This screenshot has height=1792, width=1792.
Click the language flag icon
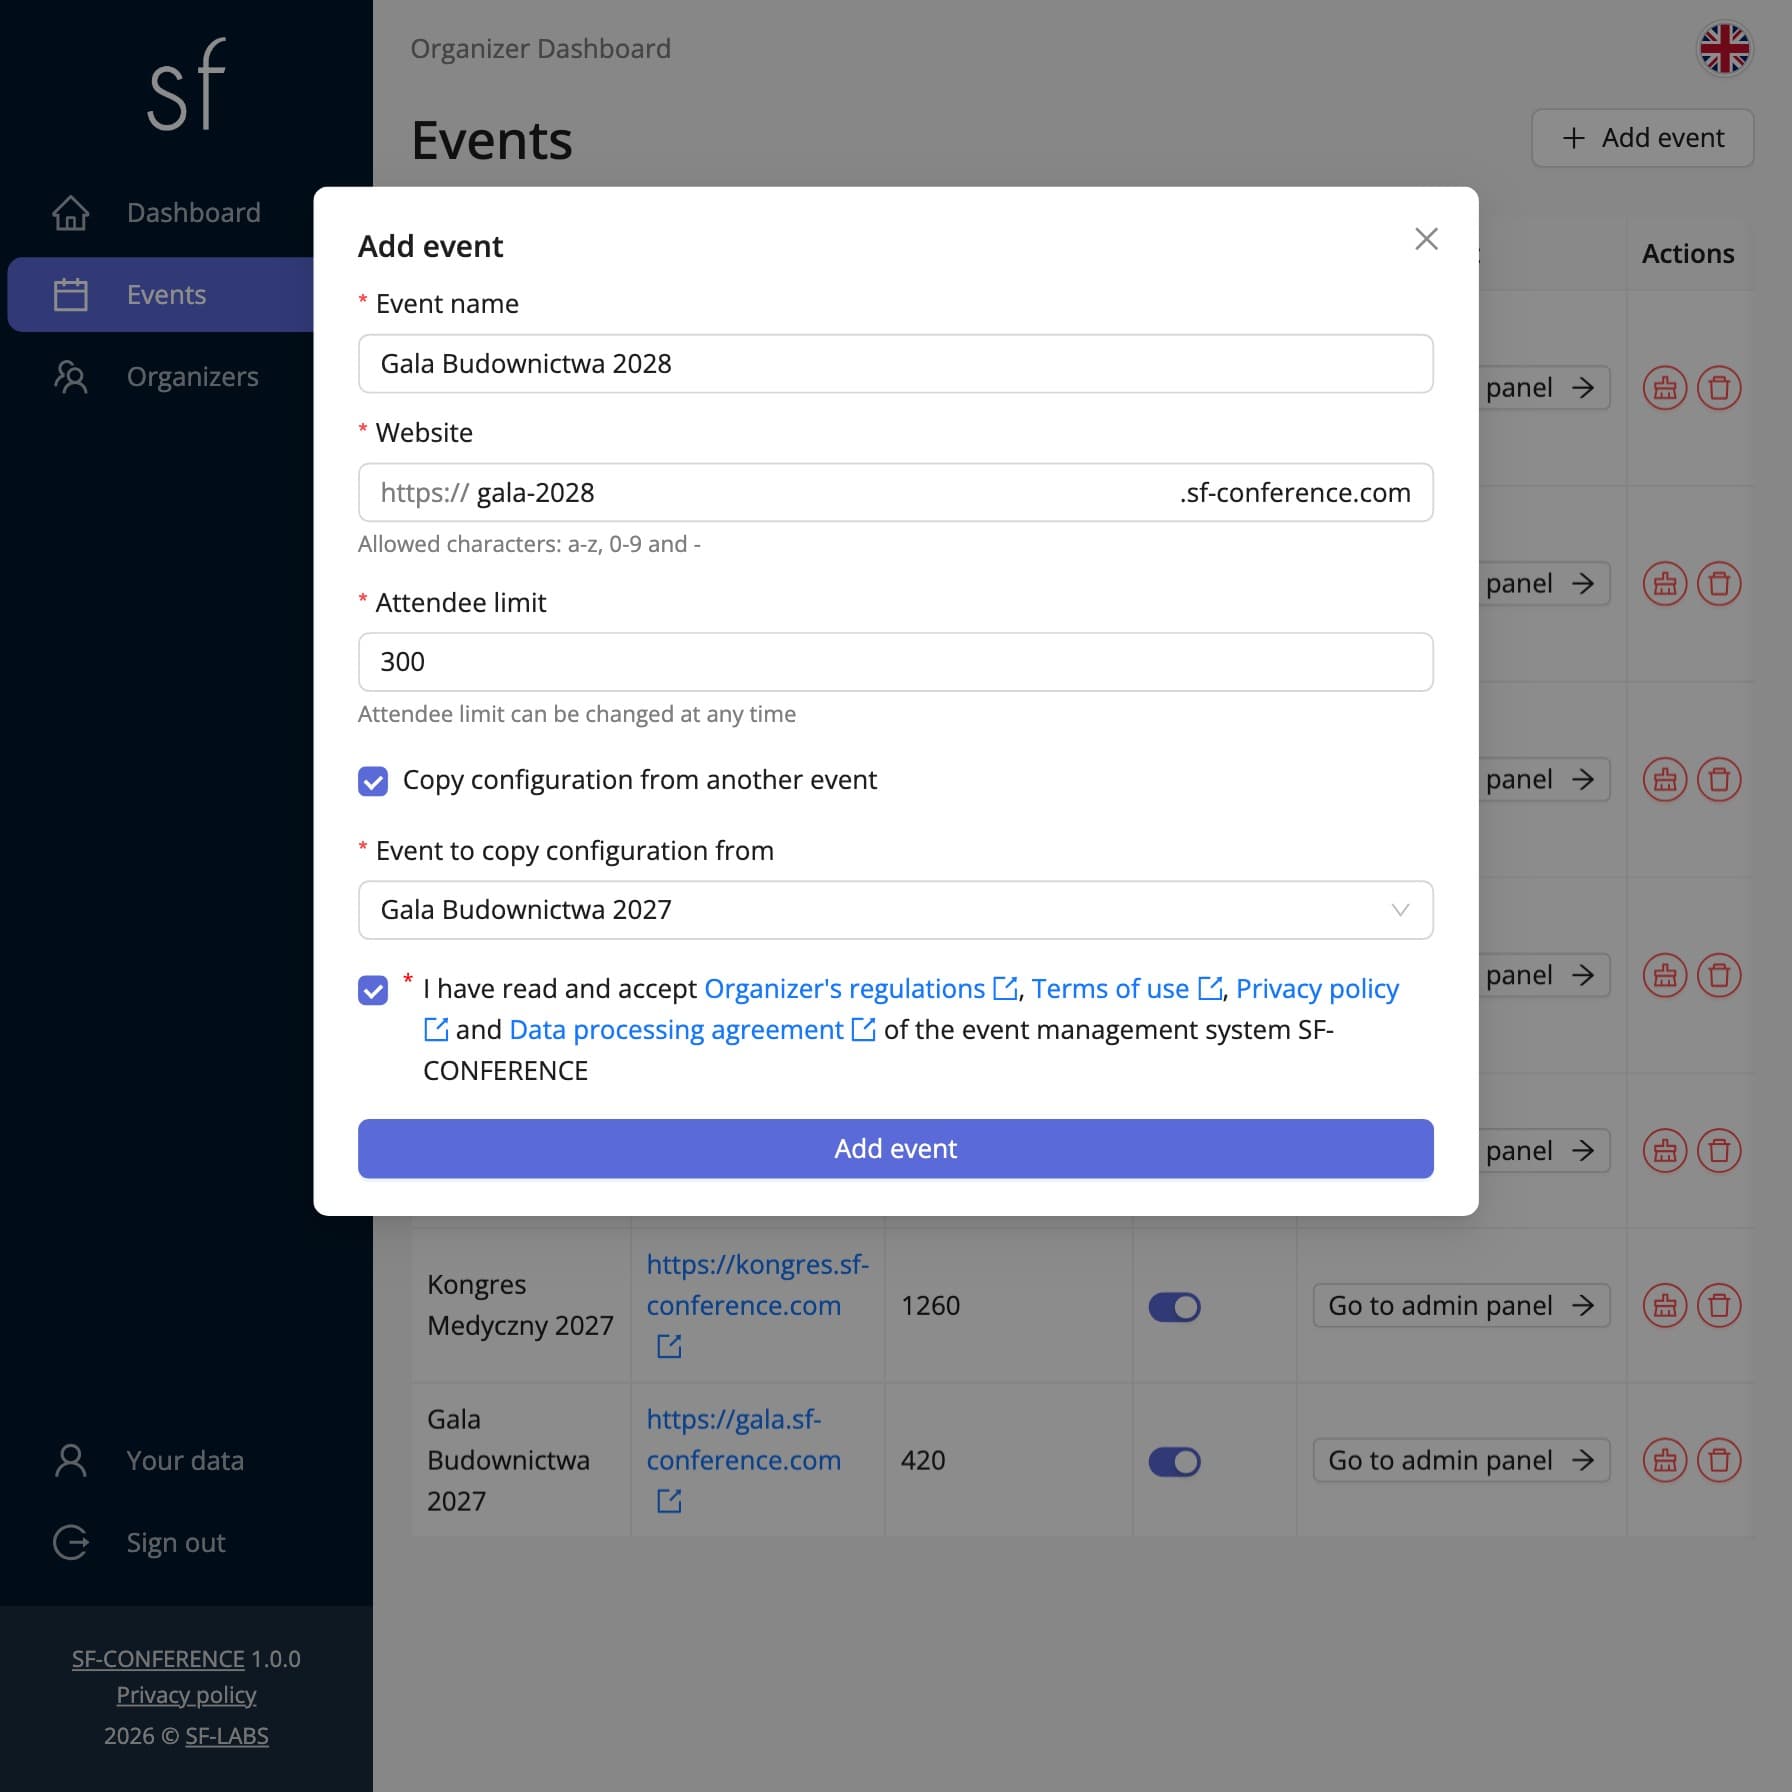click(1724, 49)
